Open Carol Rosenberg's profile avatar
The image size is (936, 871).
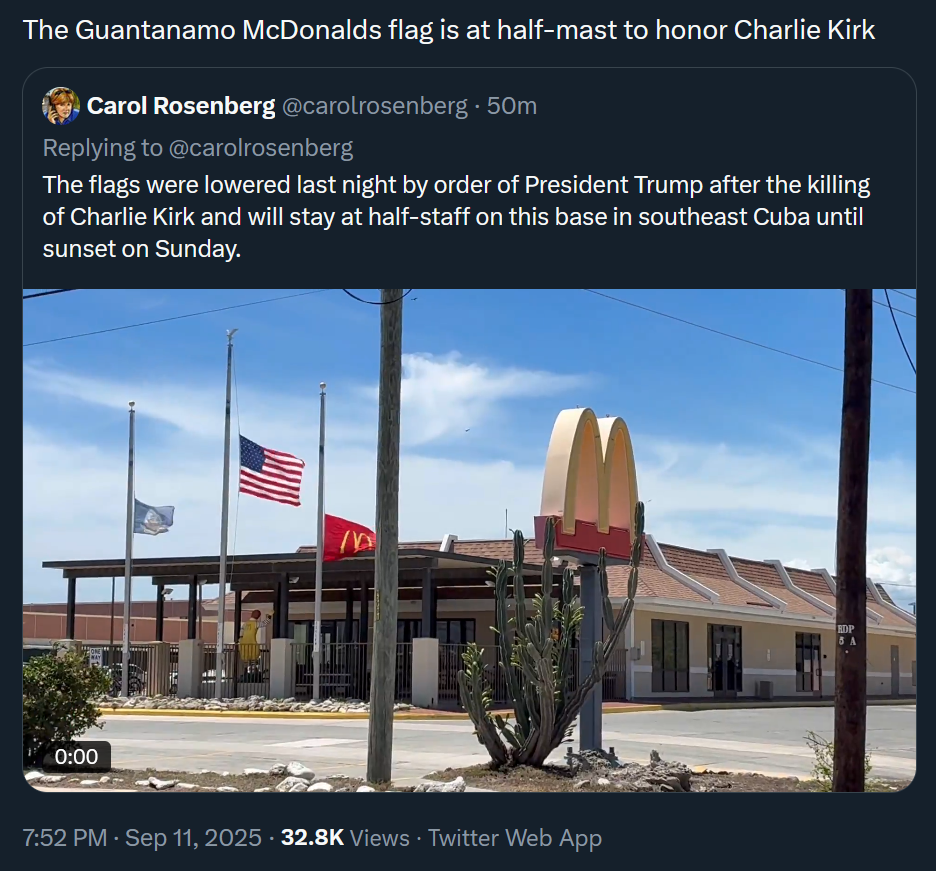point(61,106)
